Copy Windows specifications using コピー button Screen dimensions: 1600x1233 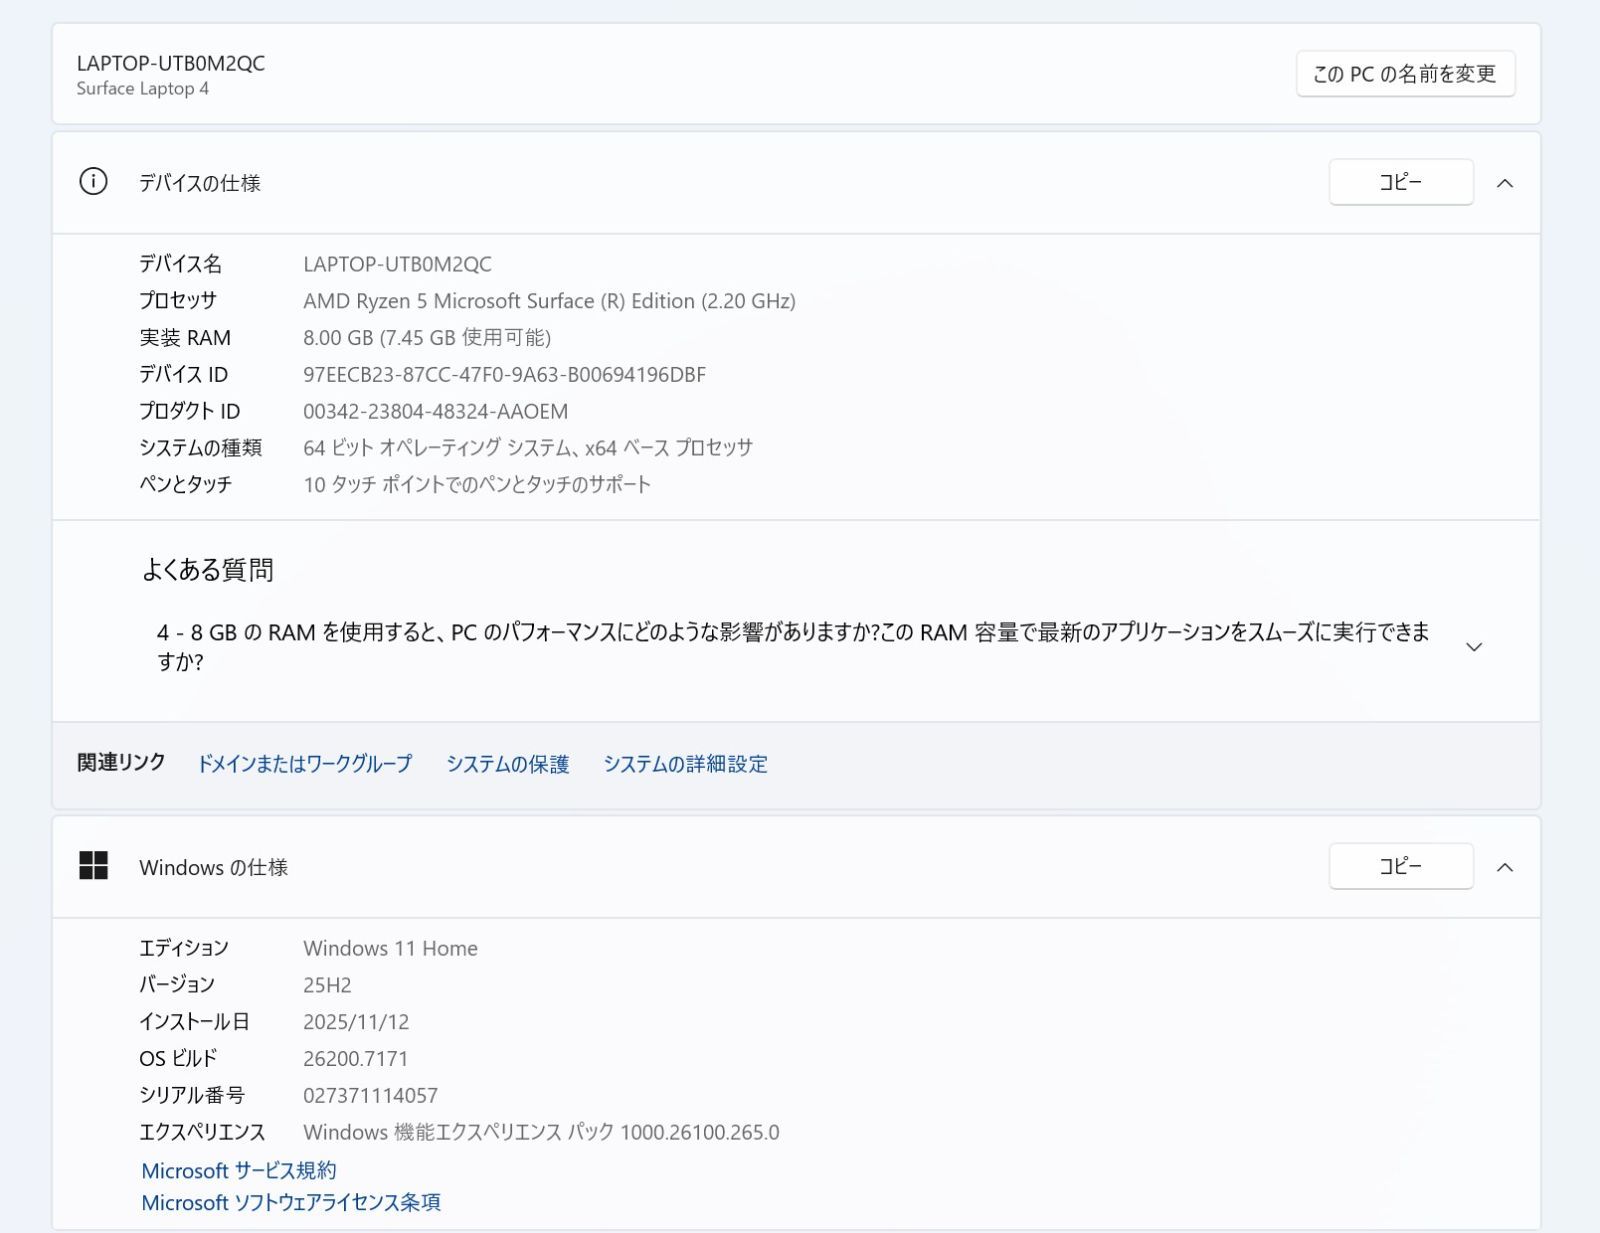pos(1400,867)
